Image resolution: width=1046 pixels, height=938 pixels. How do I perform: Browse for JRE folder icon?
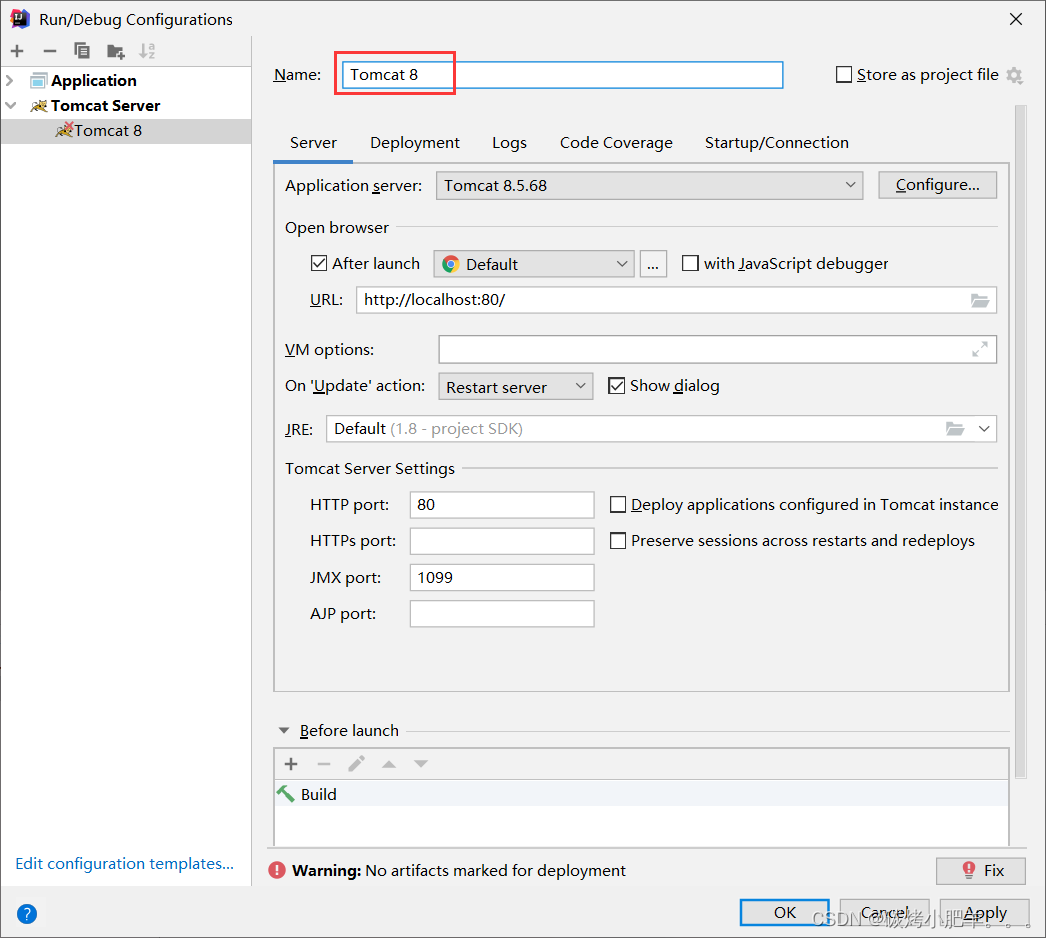[x=955, y=428]
